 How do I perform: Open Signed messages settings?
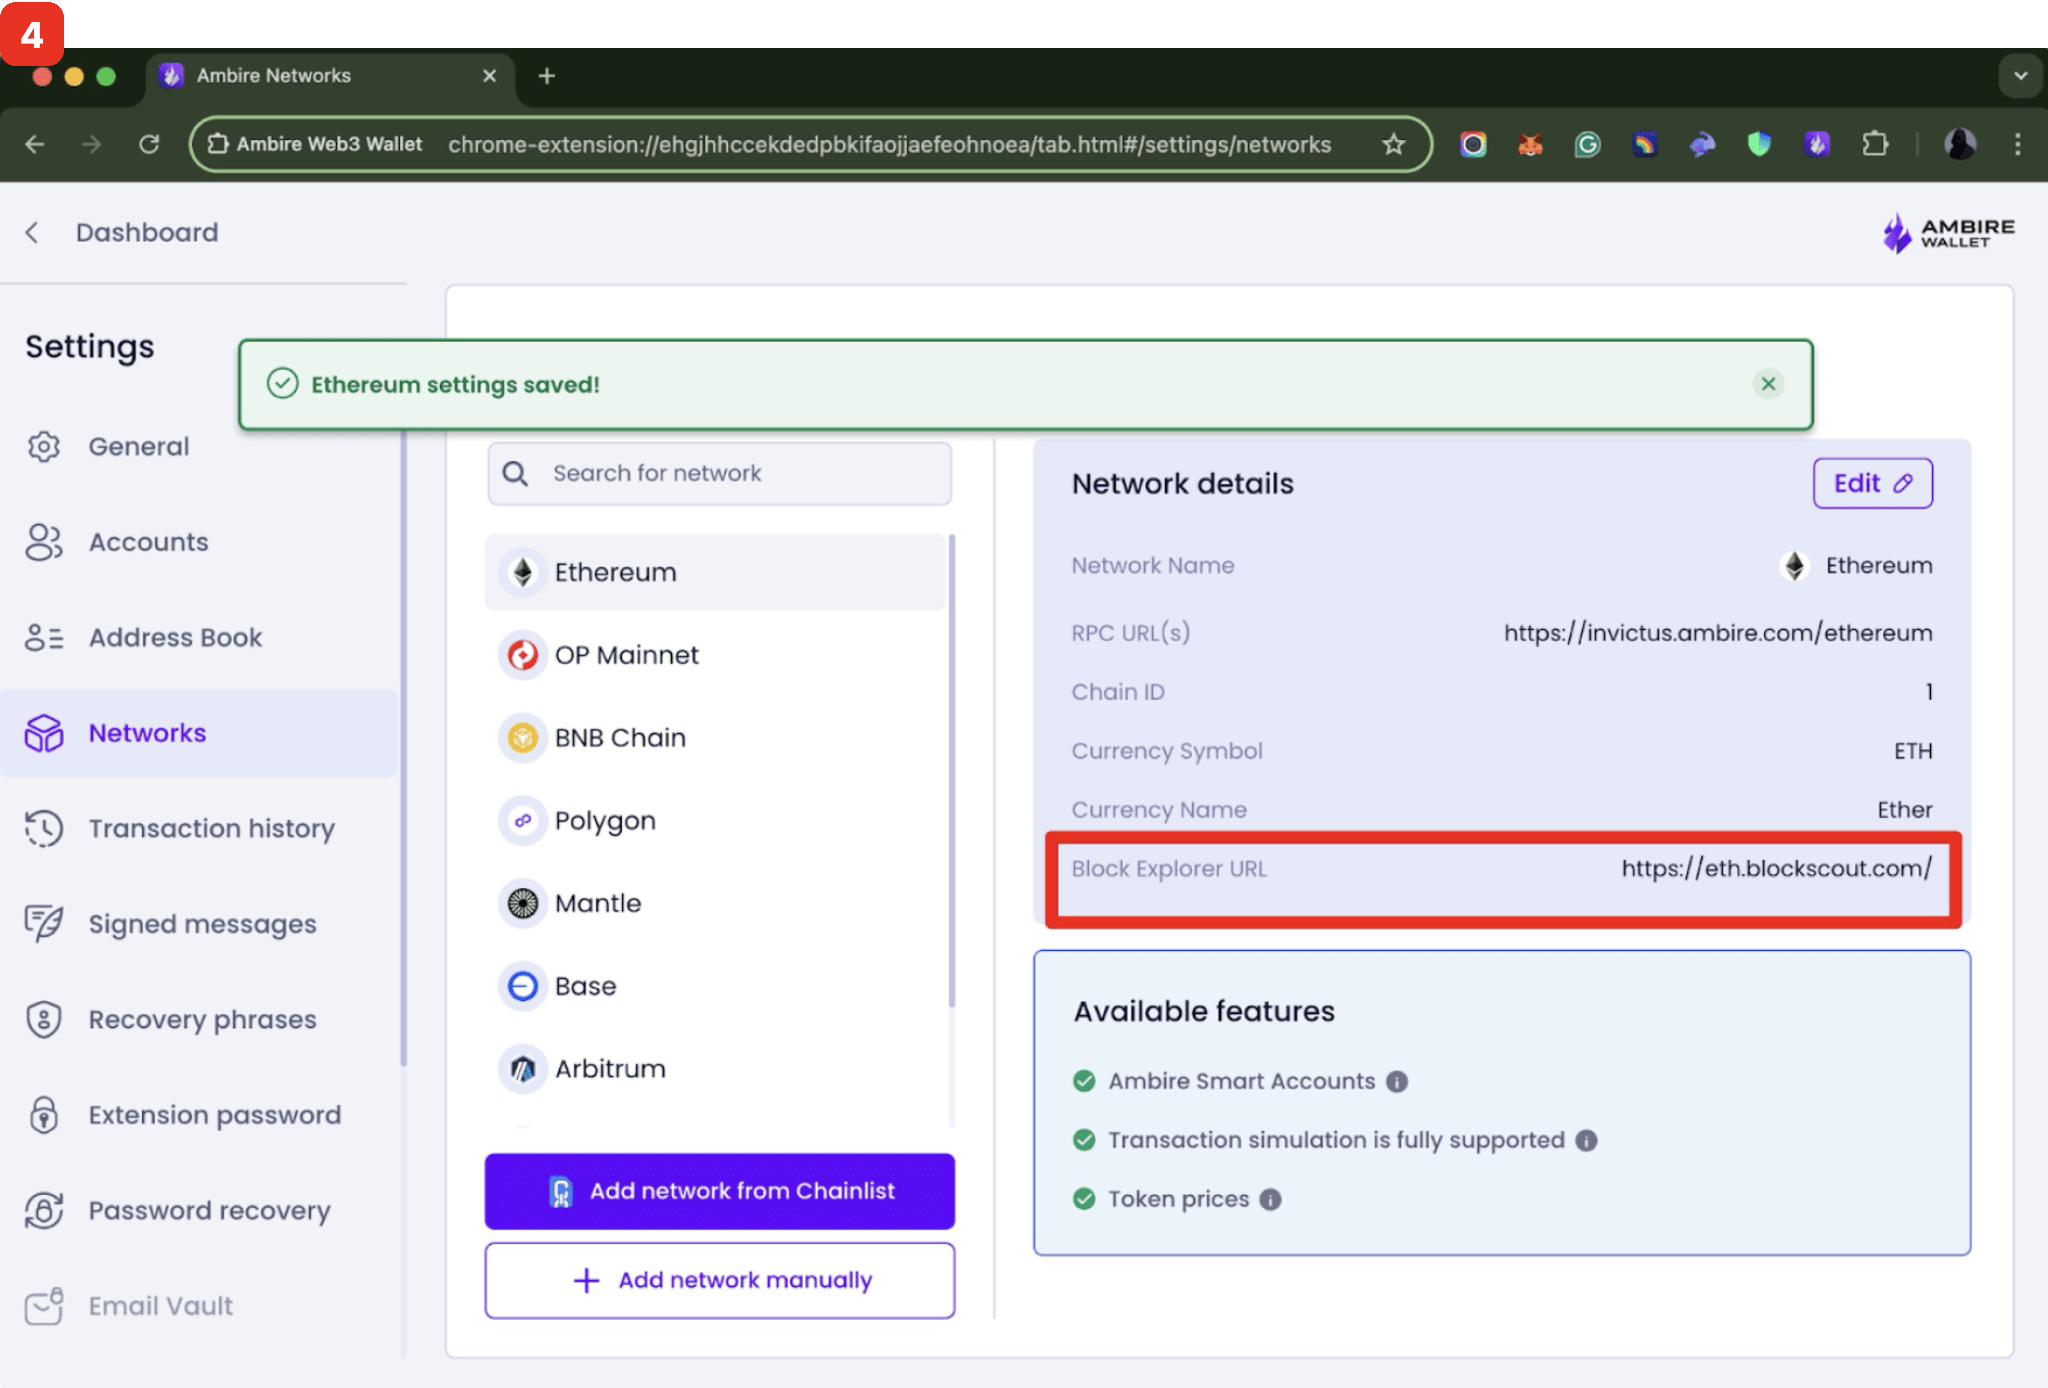point(202,923)
